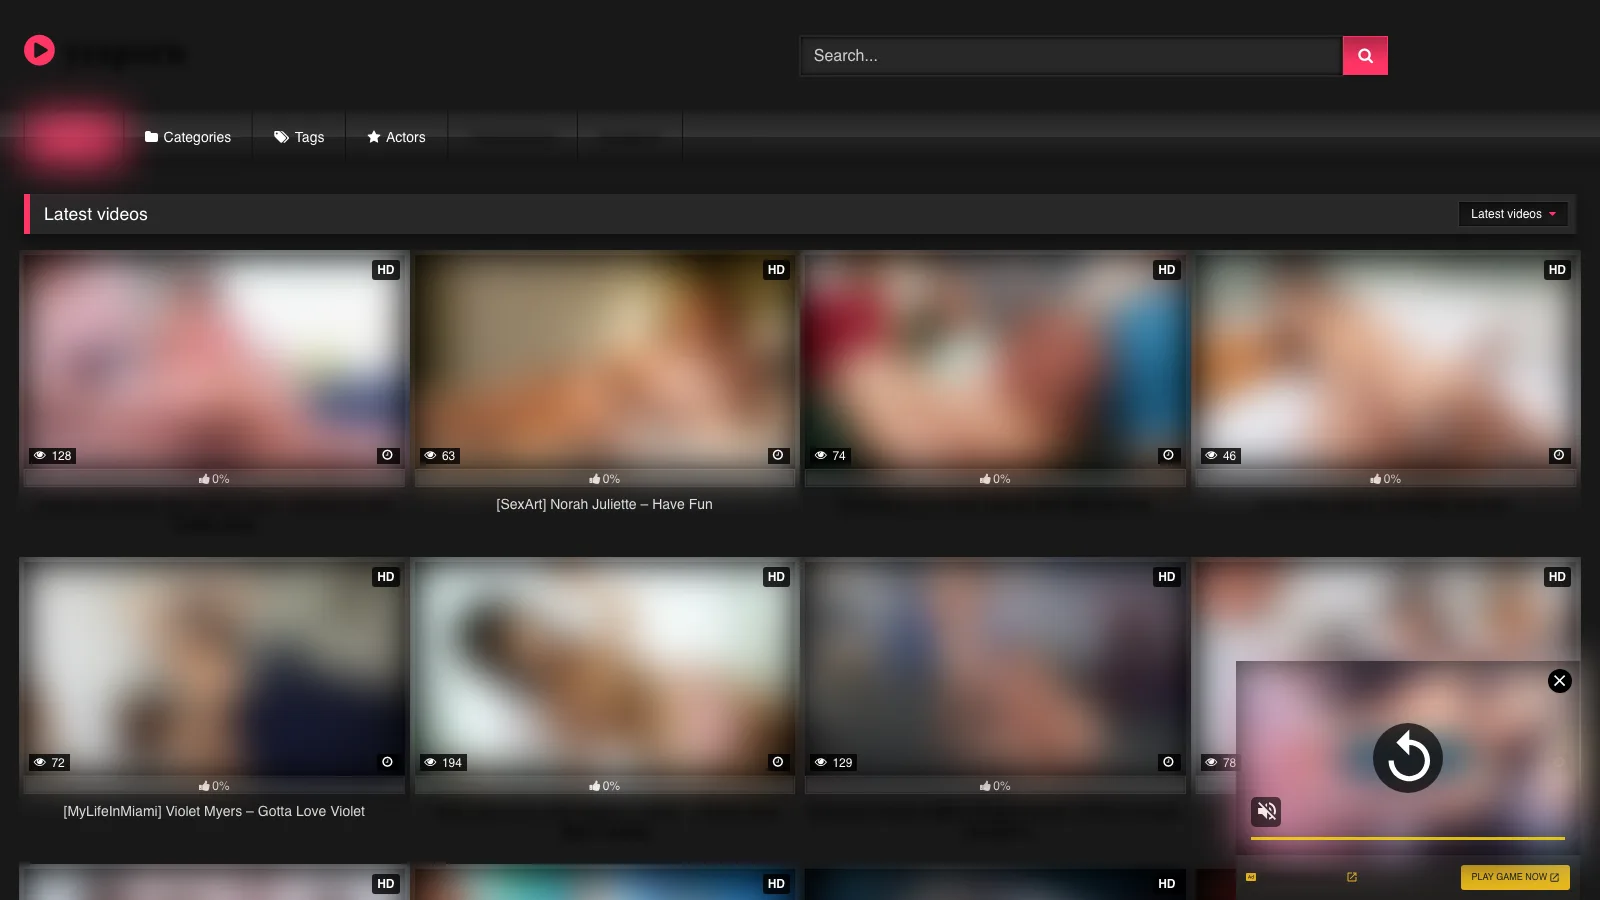Click the thumbs-up rating under the 72-views video
Image resolution: width=1600 pixels, height=900 pixels.
[x=214, y=786]
